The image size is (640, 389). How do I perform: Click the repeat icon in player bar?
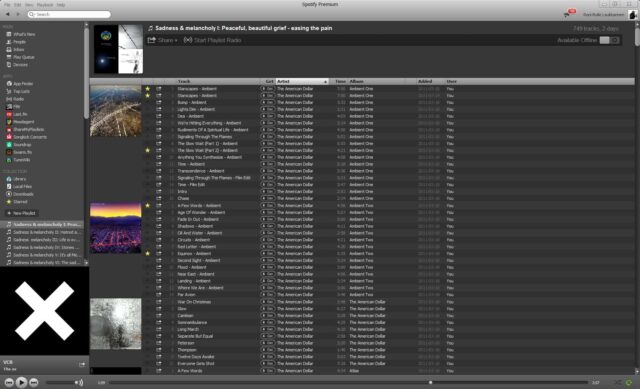coord(629,382)
